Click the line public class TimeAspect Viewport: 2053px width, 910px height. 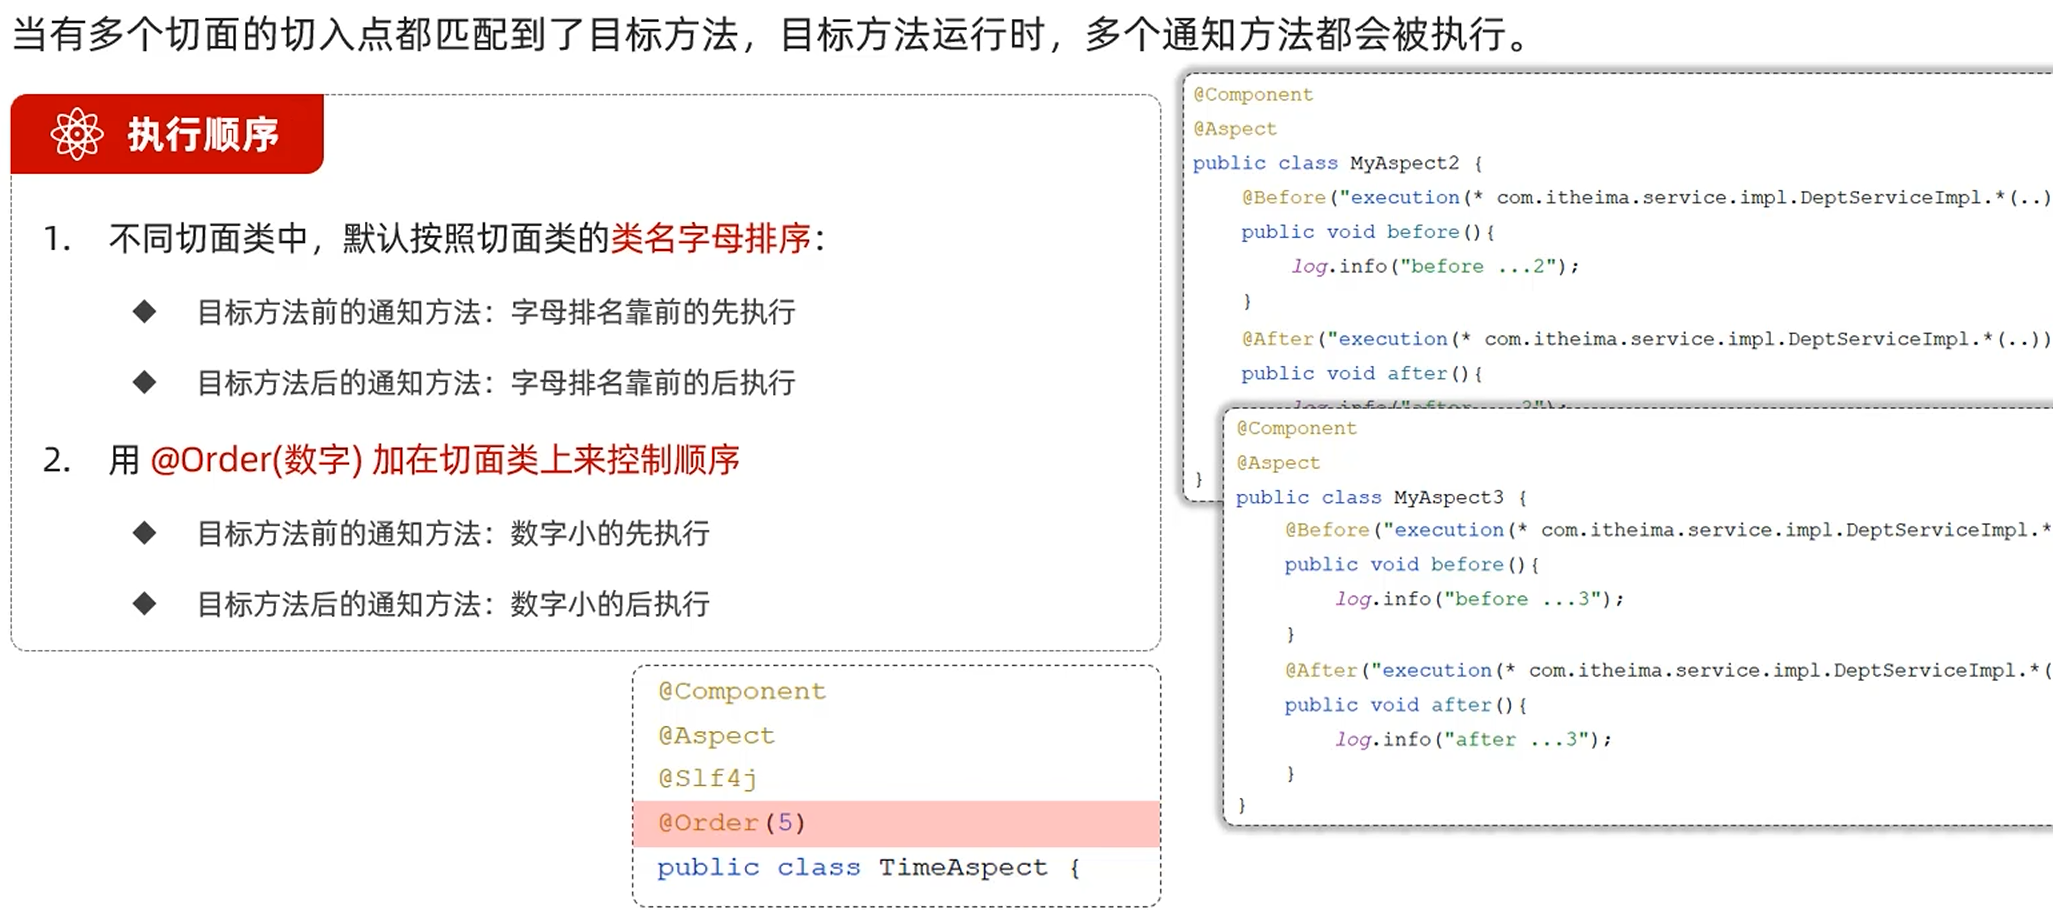[x=868, y=868]
